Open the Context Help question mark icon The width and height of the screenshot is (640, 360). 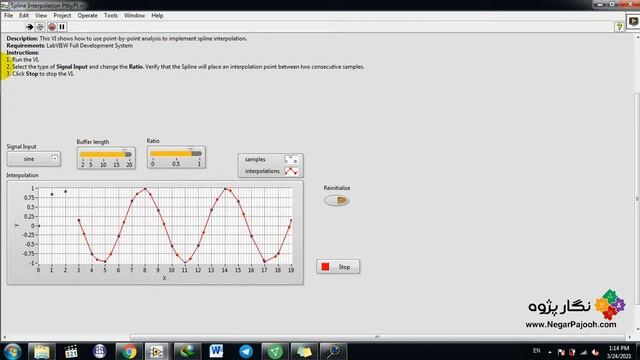click(x=619, y=27)
